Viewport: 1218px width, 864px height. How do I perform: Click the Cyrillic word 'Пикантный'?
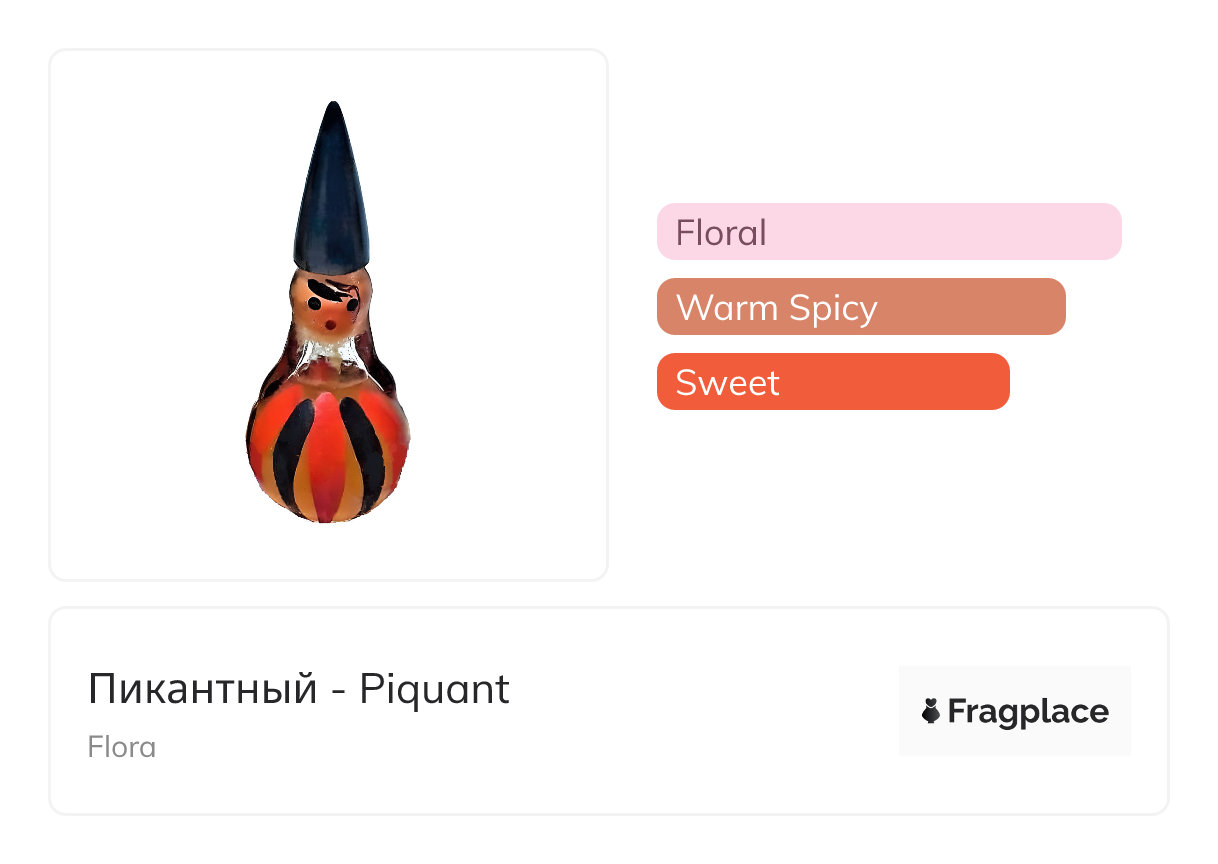click(x=201, y=689)
